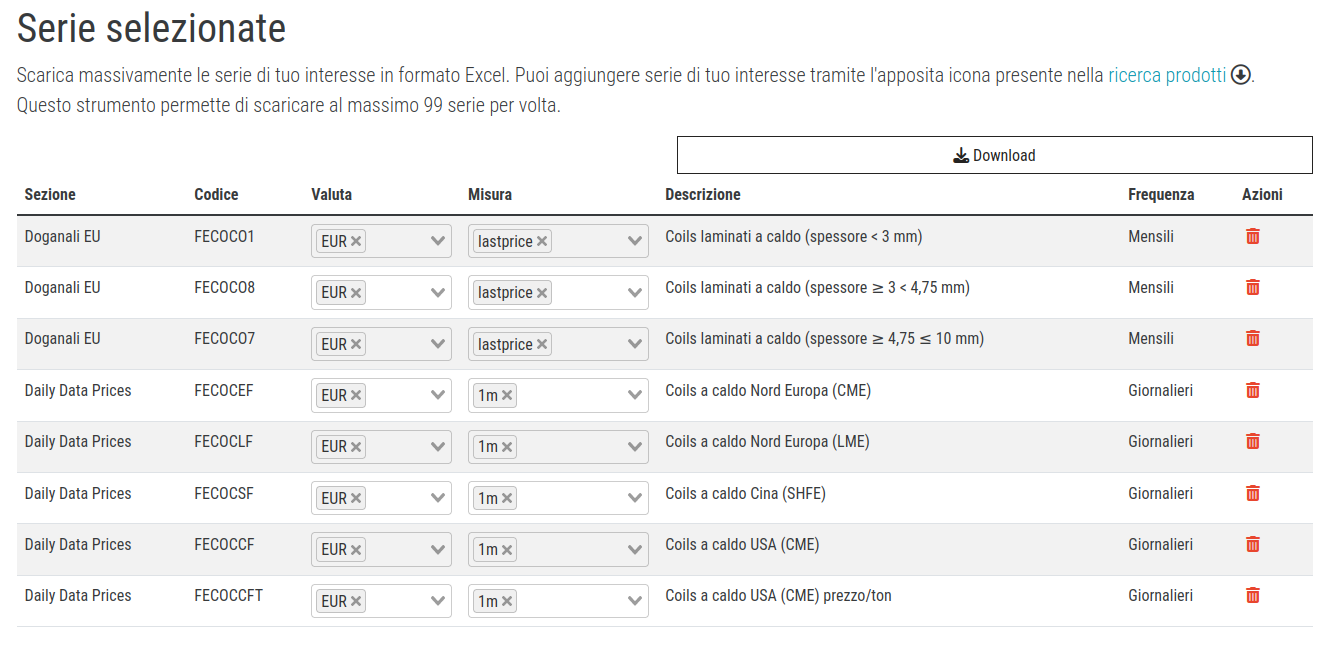Expand Misura dropdown arrow for FECOCCF

[x=635, y=549]
